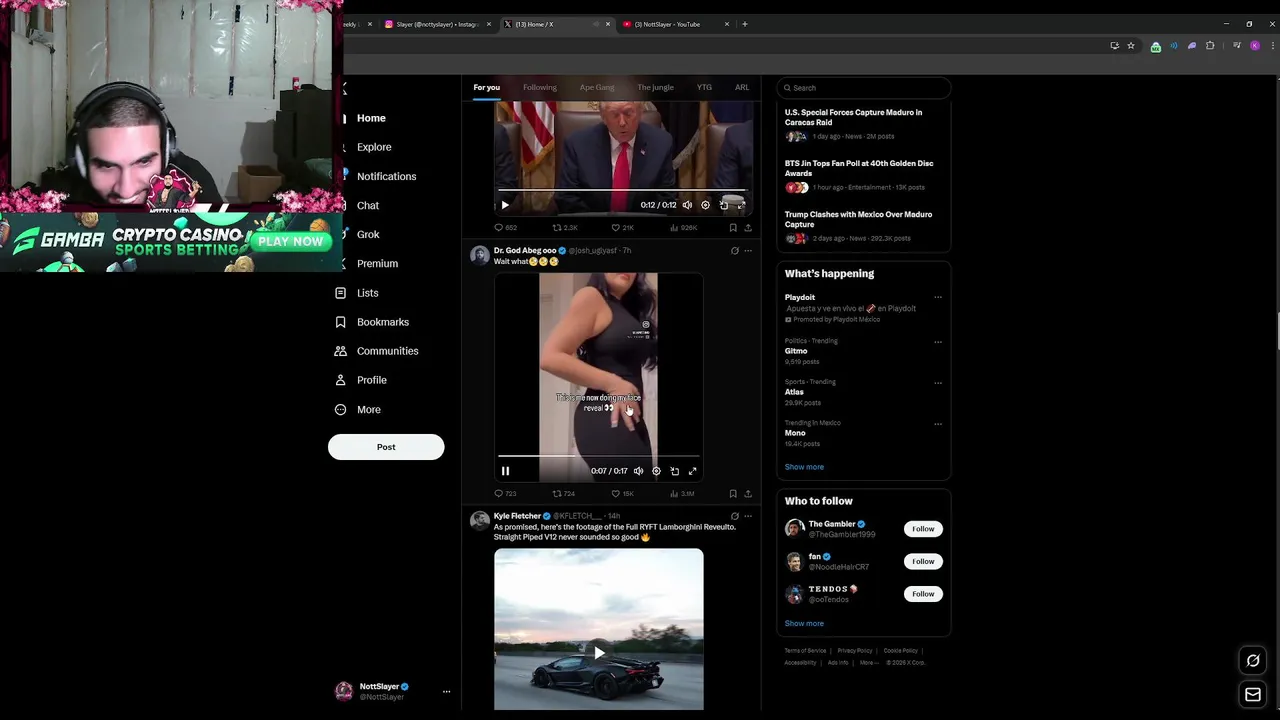This screenshot has width=1280, height=720.
Task: Open Bookmarks icon in sidebar
Action: [340, 322]
